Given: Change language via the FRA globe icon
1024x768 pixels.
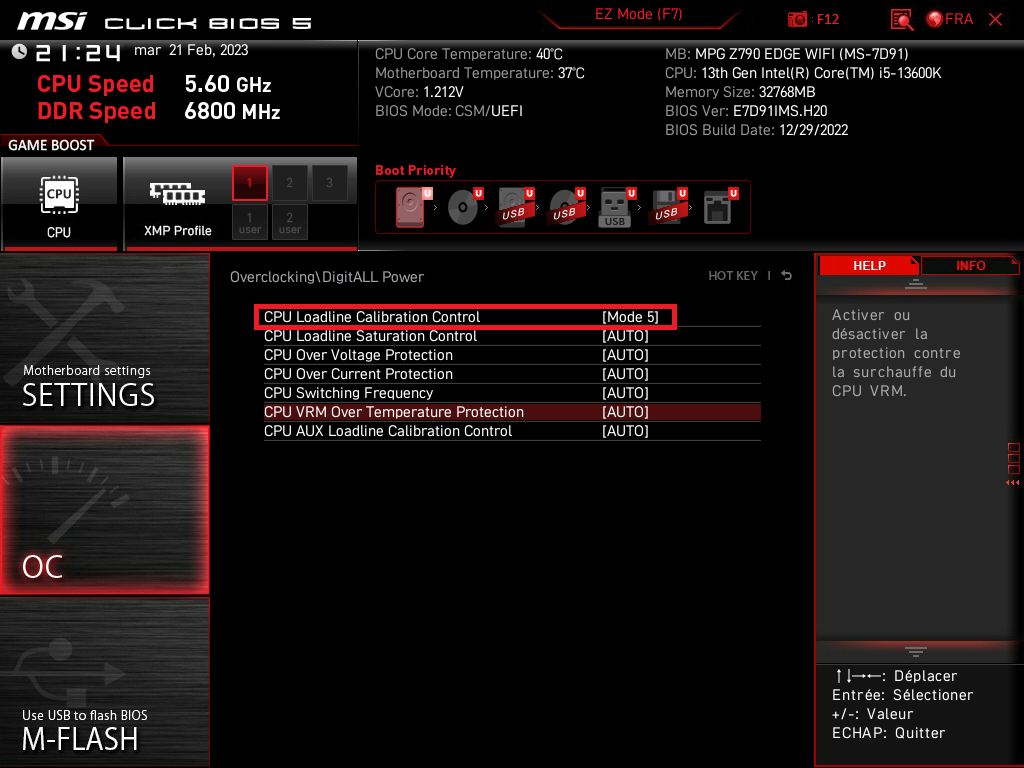Looking at the screenshot, I should [x=950, y=19].
